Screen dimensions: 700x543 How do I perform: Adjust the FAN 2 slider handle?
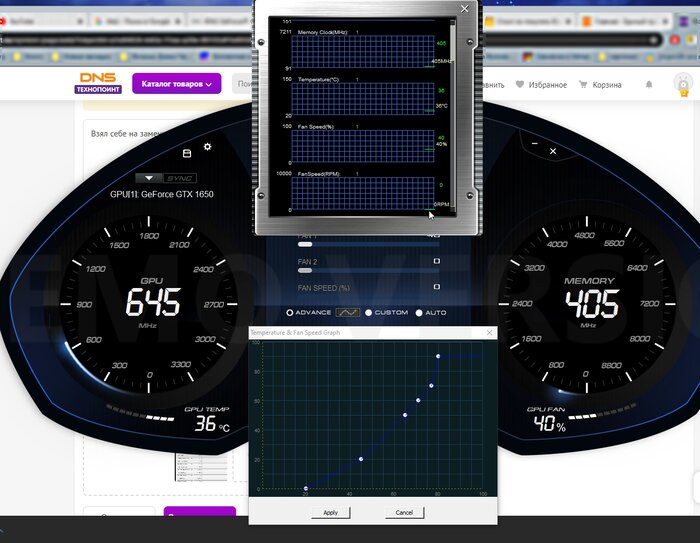305,270
